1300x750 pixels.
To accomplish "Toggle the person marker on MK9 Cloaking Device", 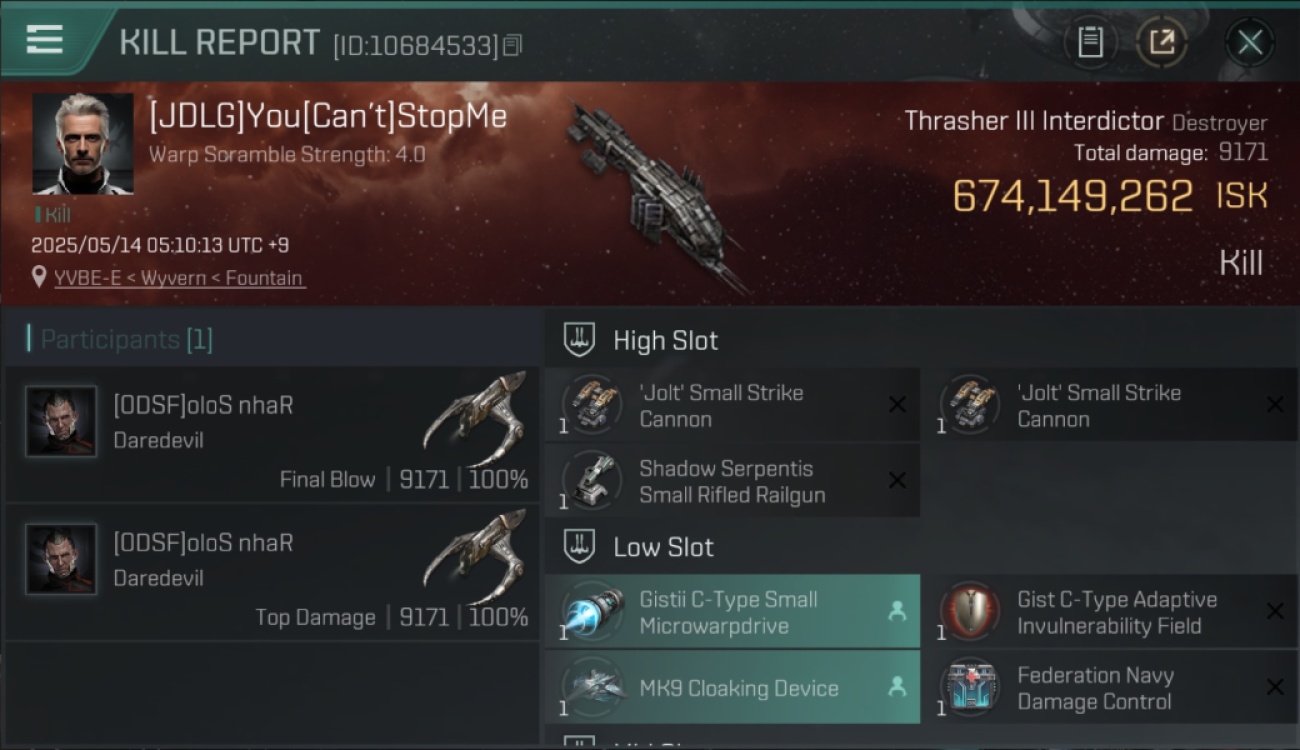I will (x=897, y=687).
